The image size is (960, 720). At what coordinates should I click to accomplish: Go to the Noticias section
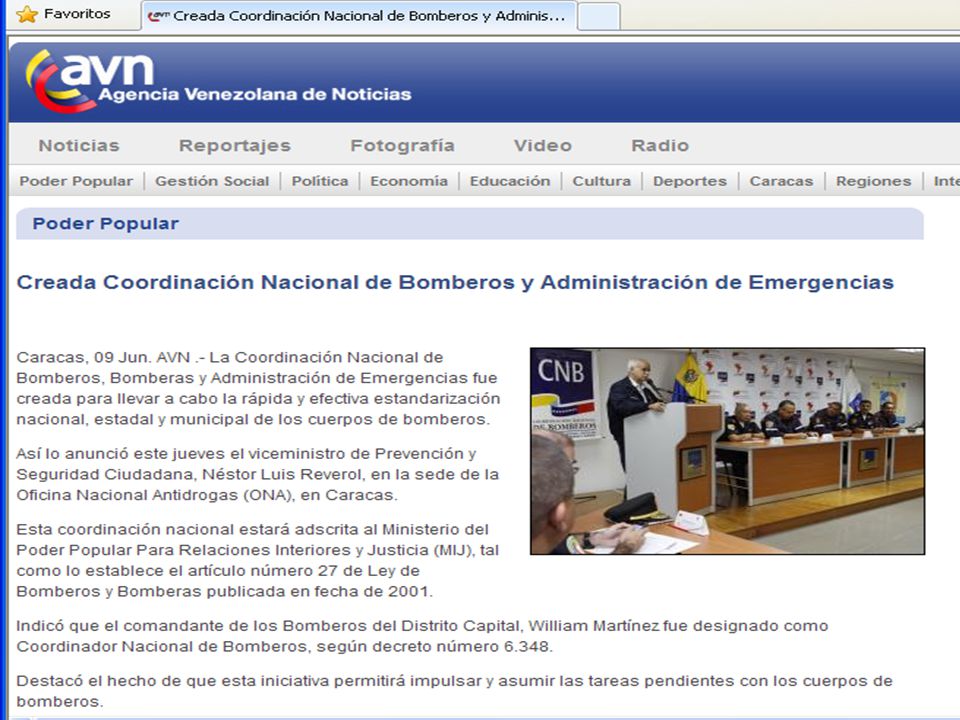pyautogui.click(x=79, y=146)
